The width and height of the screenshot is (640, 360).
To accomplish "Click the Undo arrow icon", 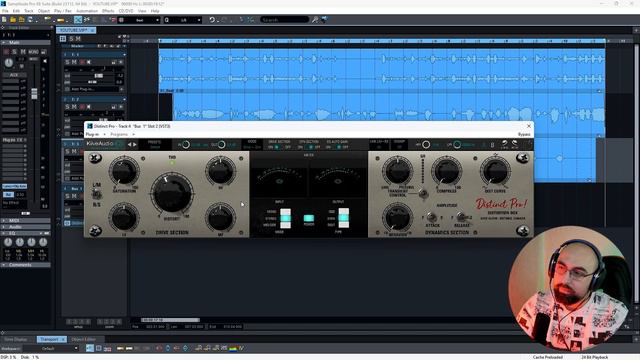I will point(212,20).
